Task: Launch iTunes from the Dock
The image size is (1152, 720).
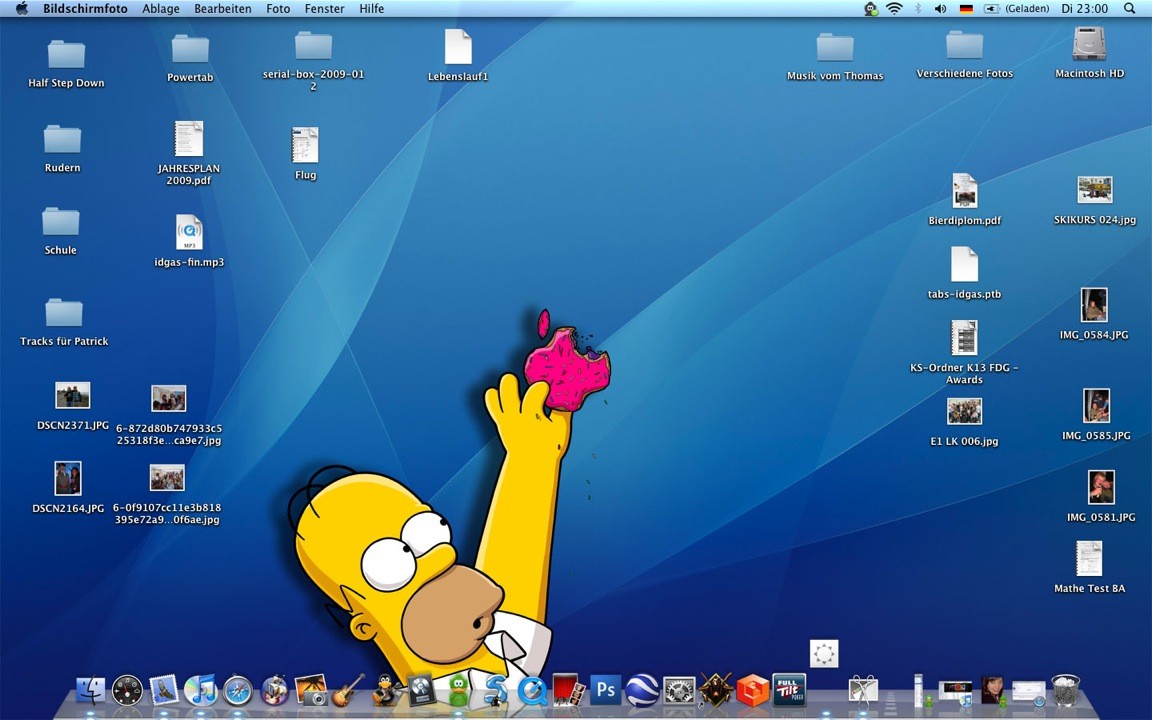Action: click(x=200, y=691)
